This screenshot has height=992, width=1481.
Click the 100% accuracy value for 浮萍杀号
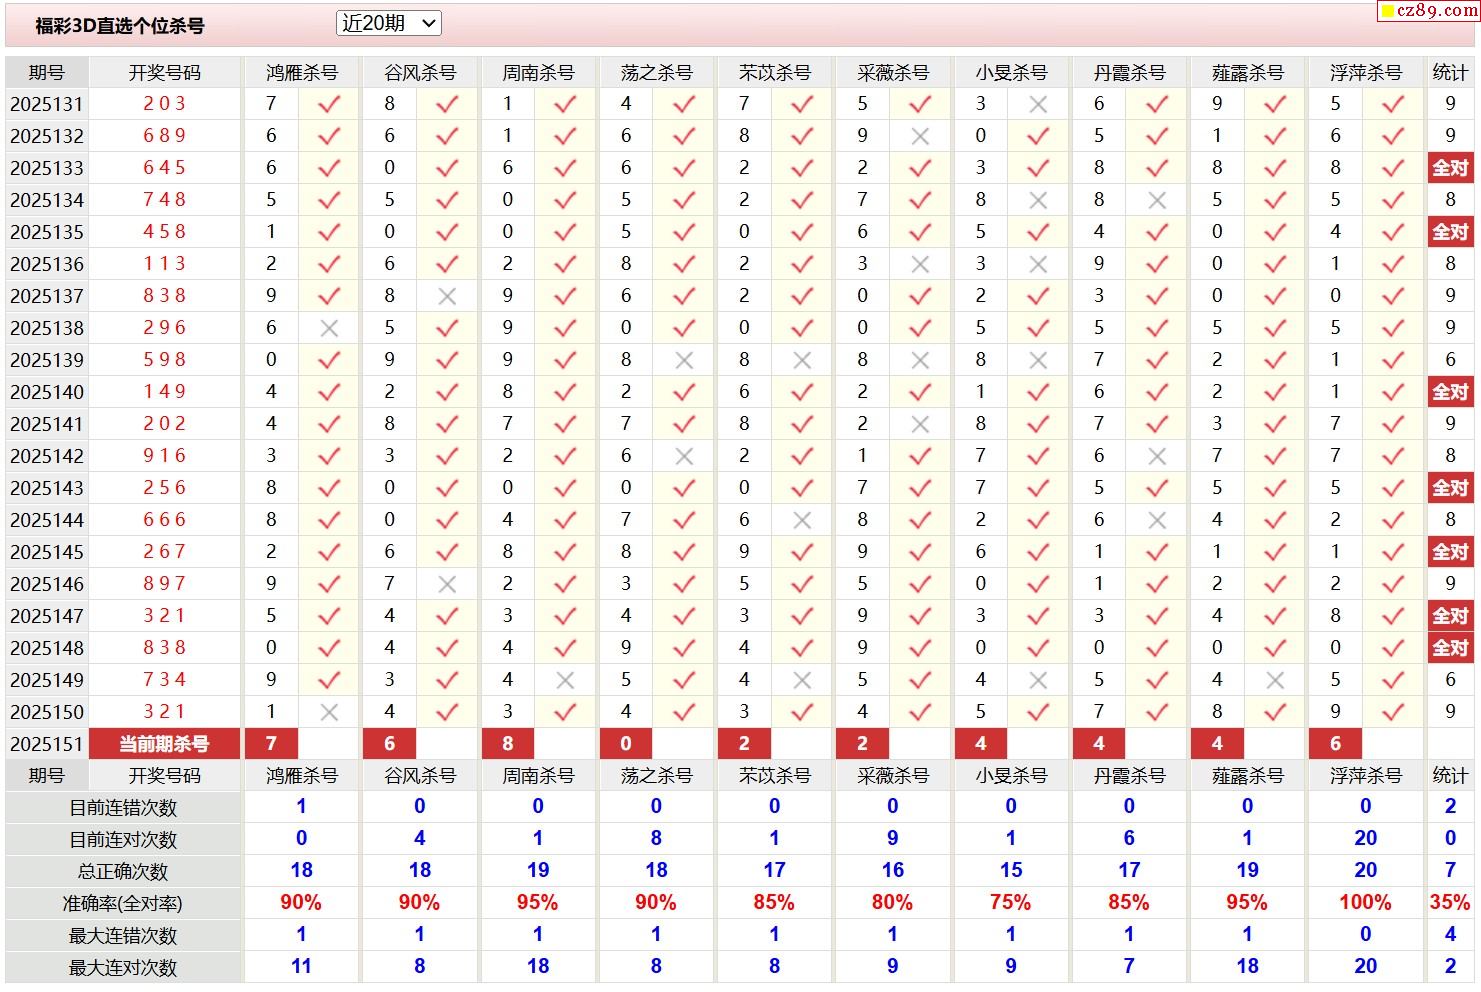click(x=1365, y=903)
